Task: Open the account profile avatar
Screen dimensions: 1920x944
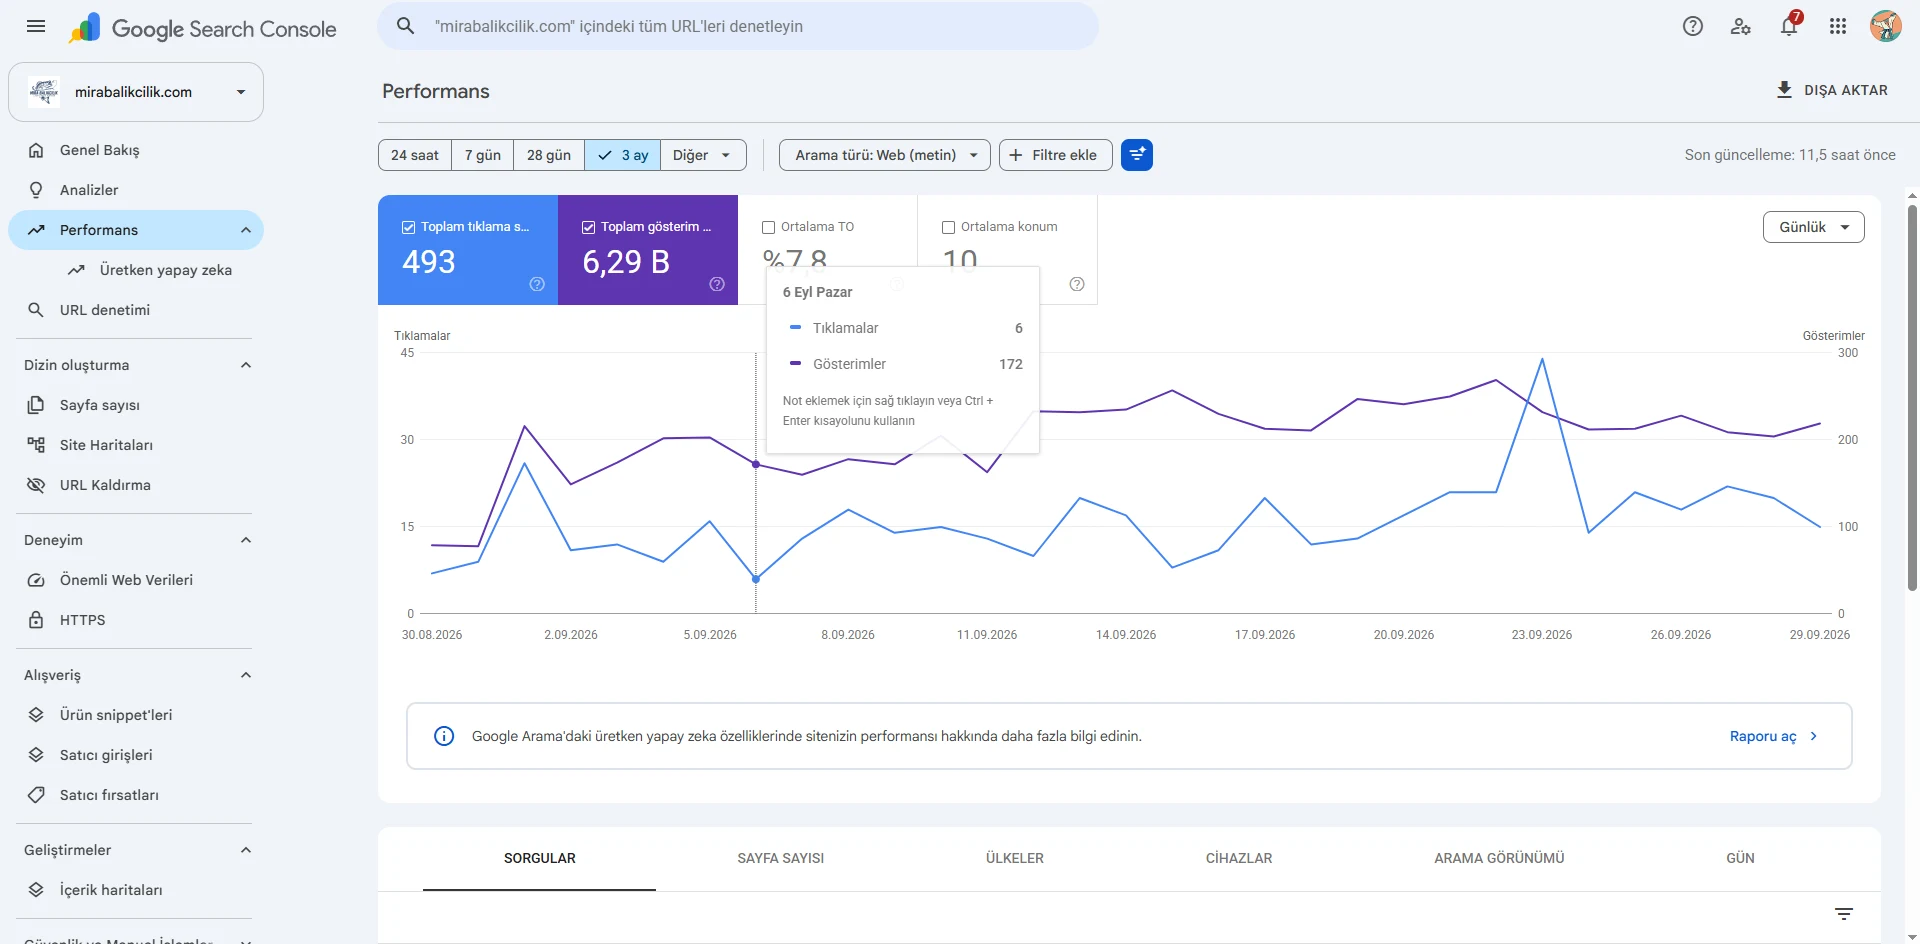Action: click(x=1886, y=27)
